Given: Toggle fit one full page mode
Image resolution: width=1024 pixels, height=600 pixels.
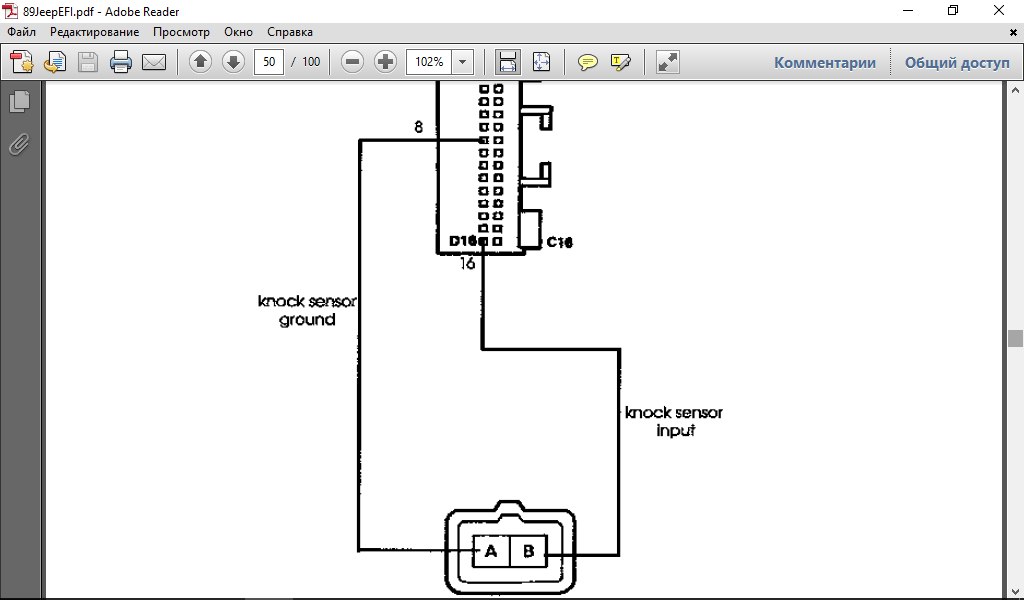Looking at the screenshot, I should [x=541, y=62].
